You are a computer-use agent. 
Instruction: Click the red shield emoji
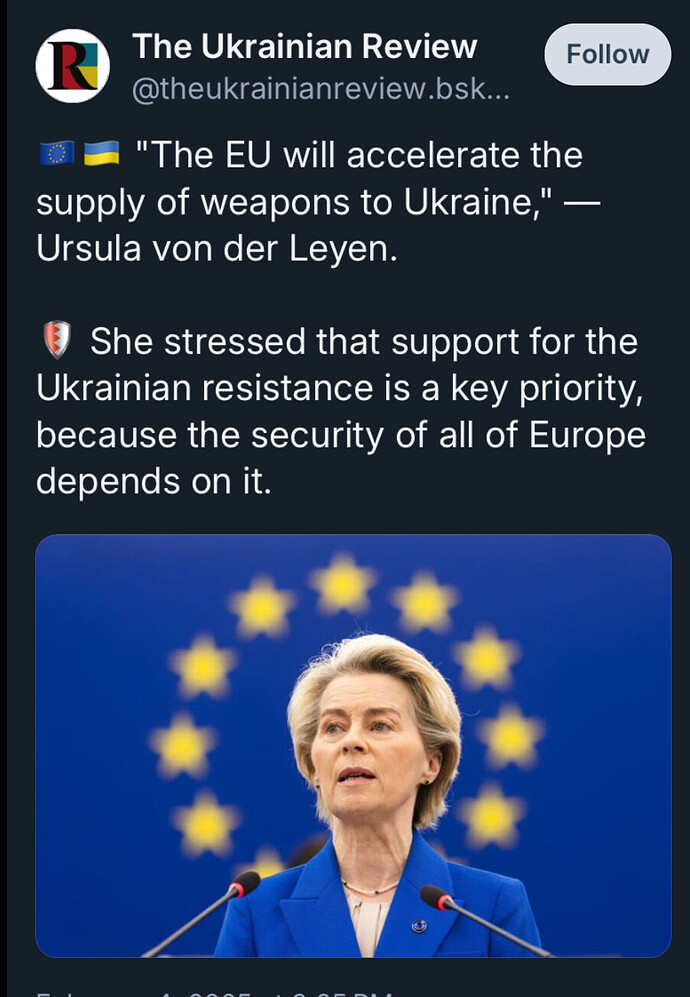coord(57,340)
